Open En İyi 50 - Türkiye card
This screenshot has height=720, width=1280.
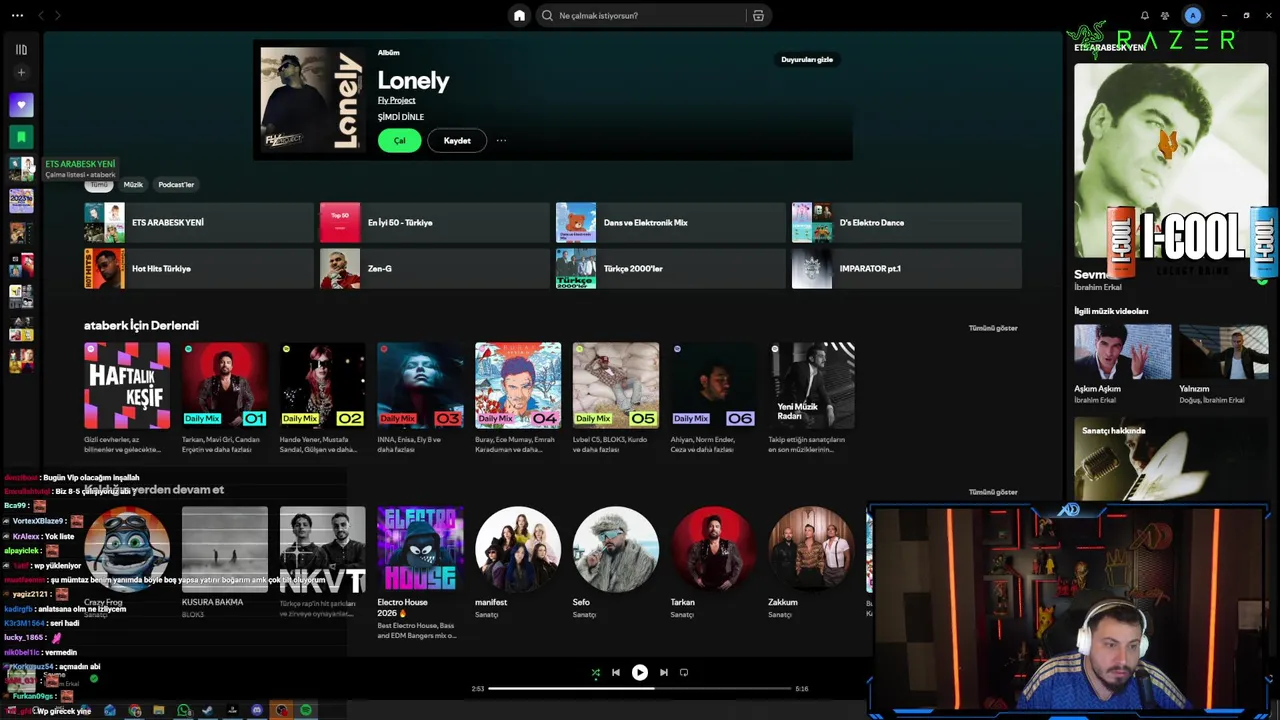pos(435,223)
